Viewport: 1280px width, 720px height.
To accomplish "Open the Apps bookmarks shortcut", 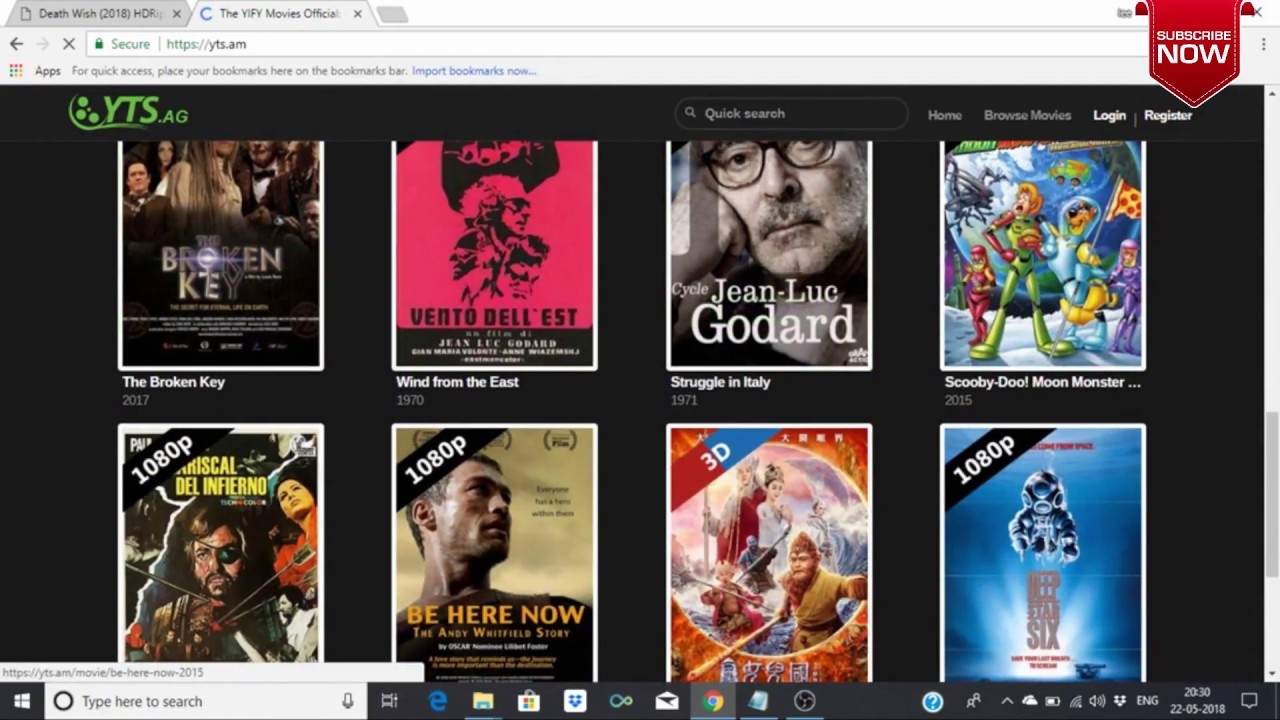I will click(35, 71).
